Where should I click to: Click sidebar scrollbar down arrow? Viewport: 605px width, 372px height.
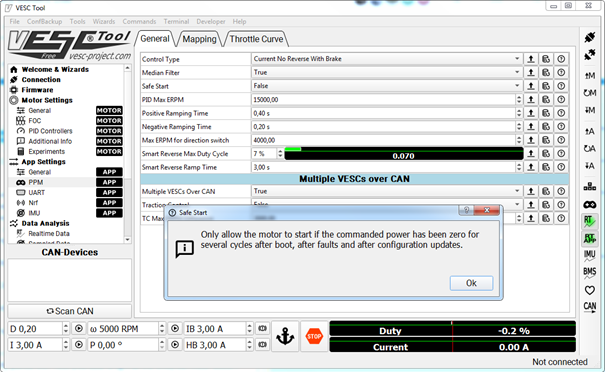128,240
